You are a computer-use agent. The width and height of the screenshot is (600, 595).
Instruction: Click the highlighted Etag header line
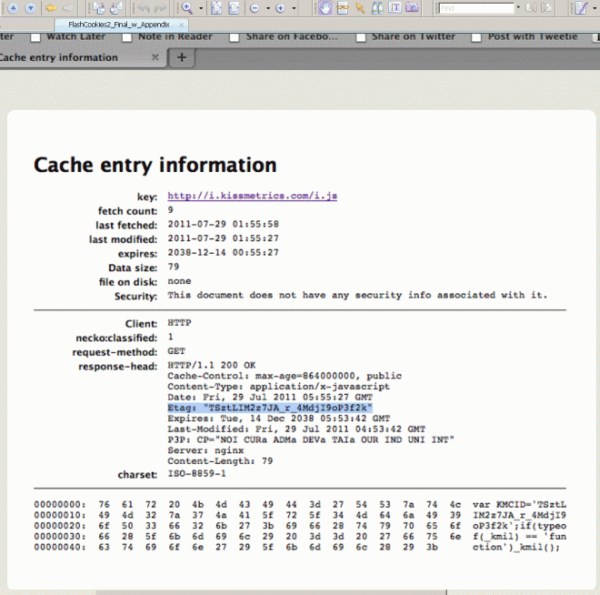[x=270, y=408]
